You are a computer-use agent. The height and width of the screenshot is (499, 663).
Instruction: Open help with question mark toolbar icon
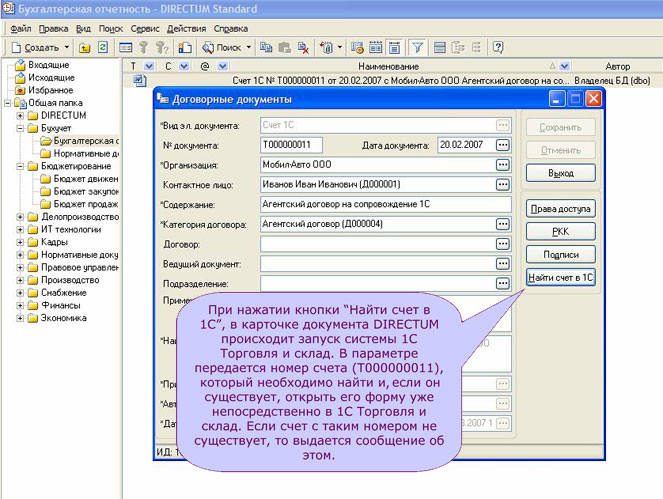498,47
